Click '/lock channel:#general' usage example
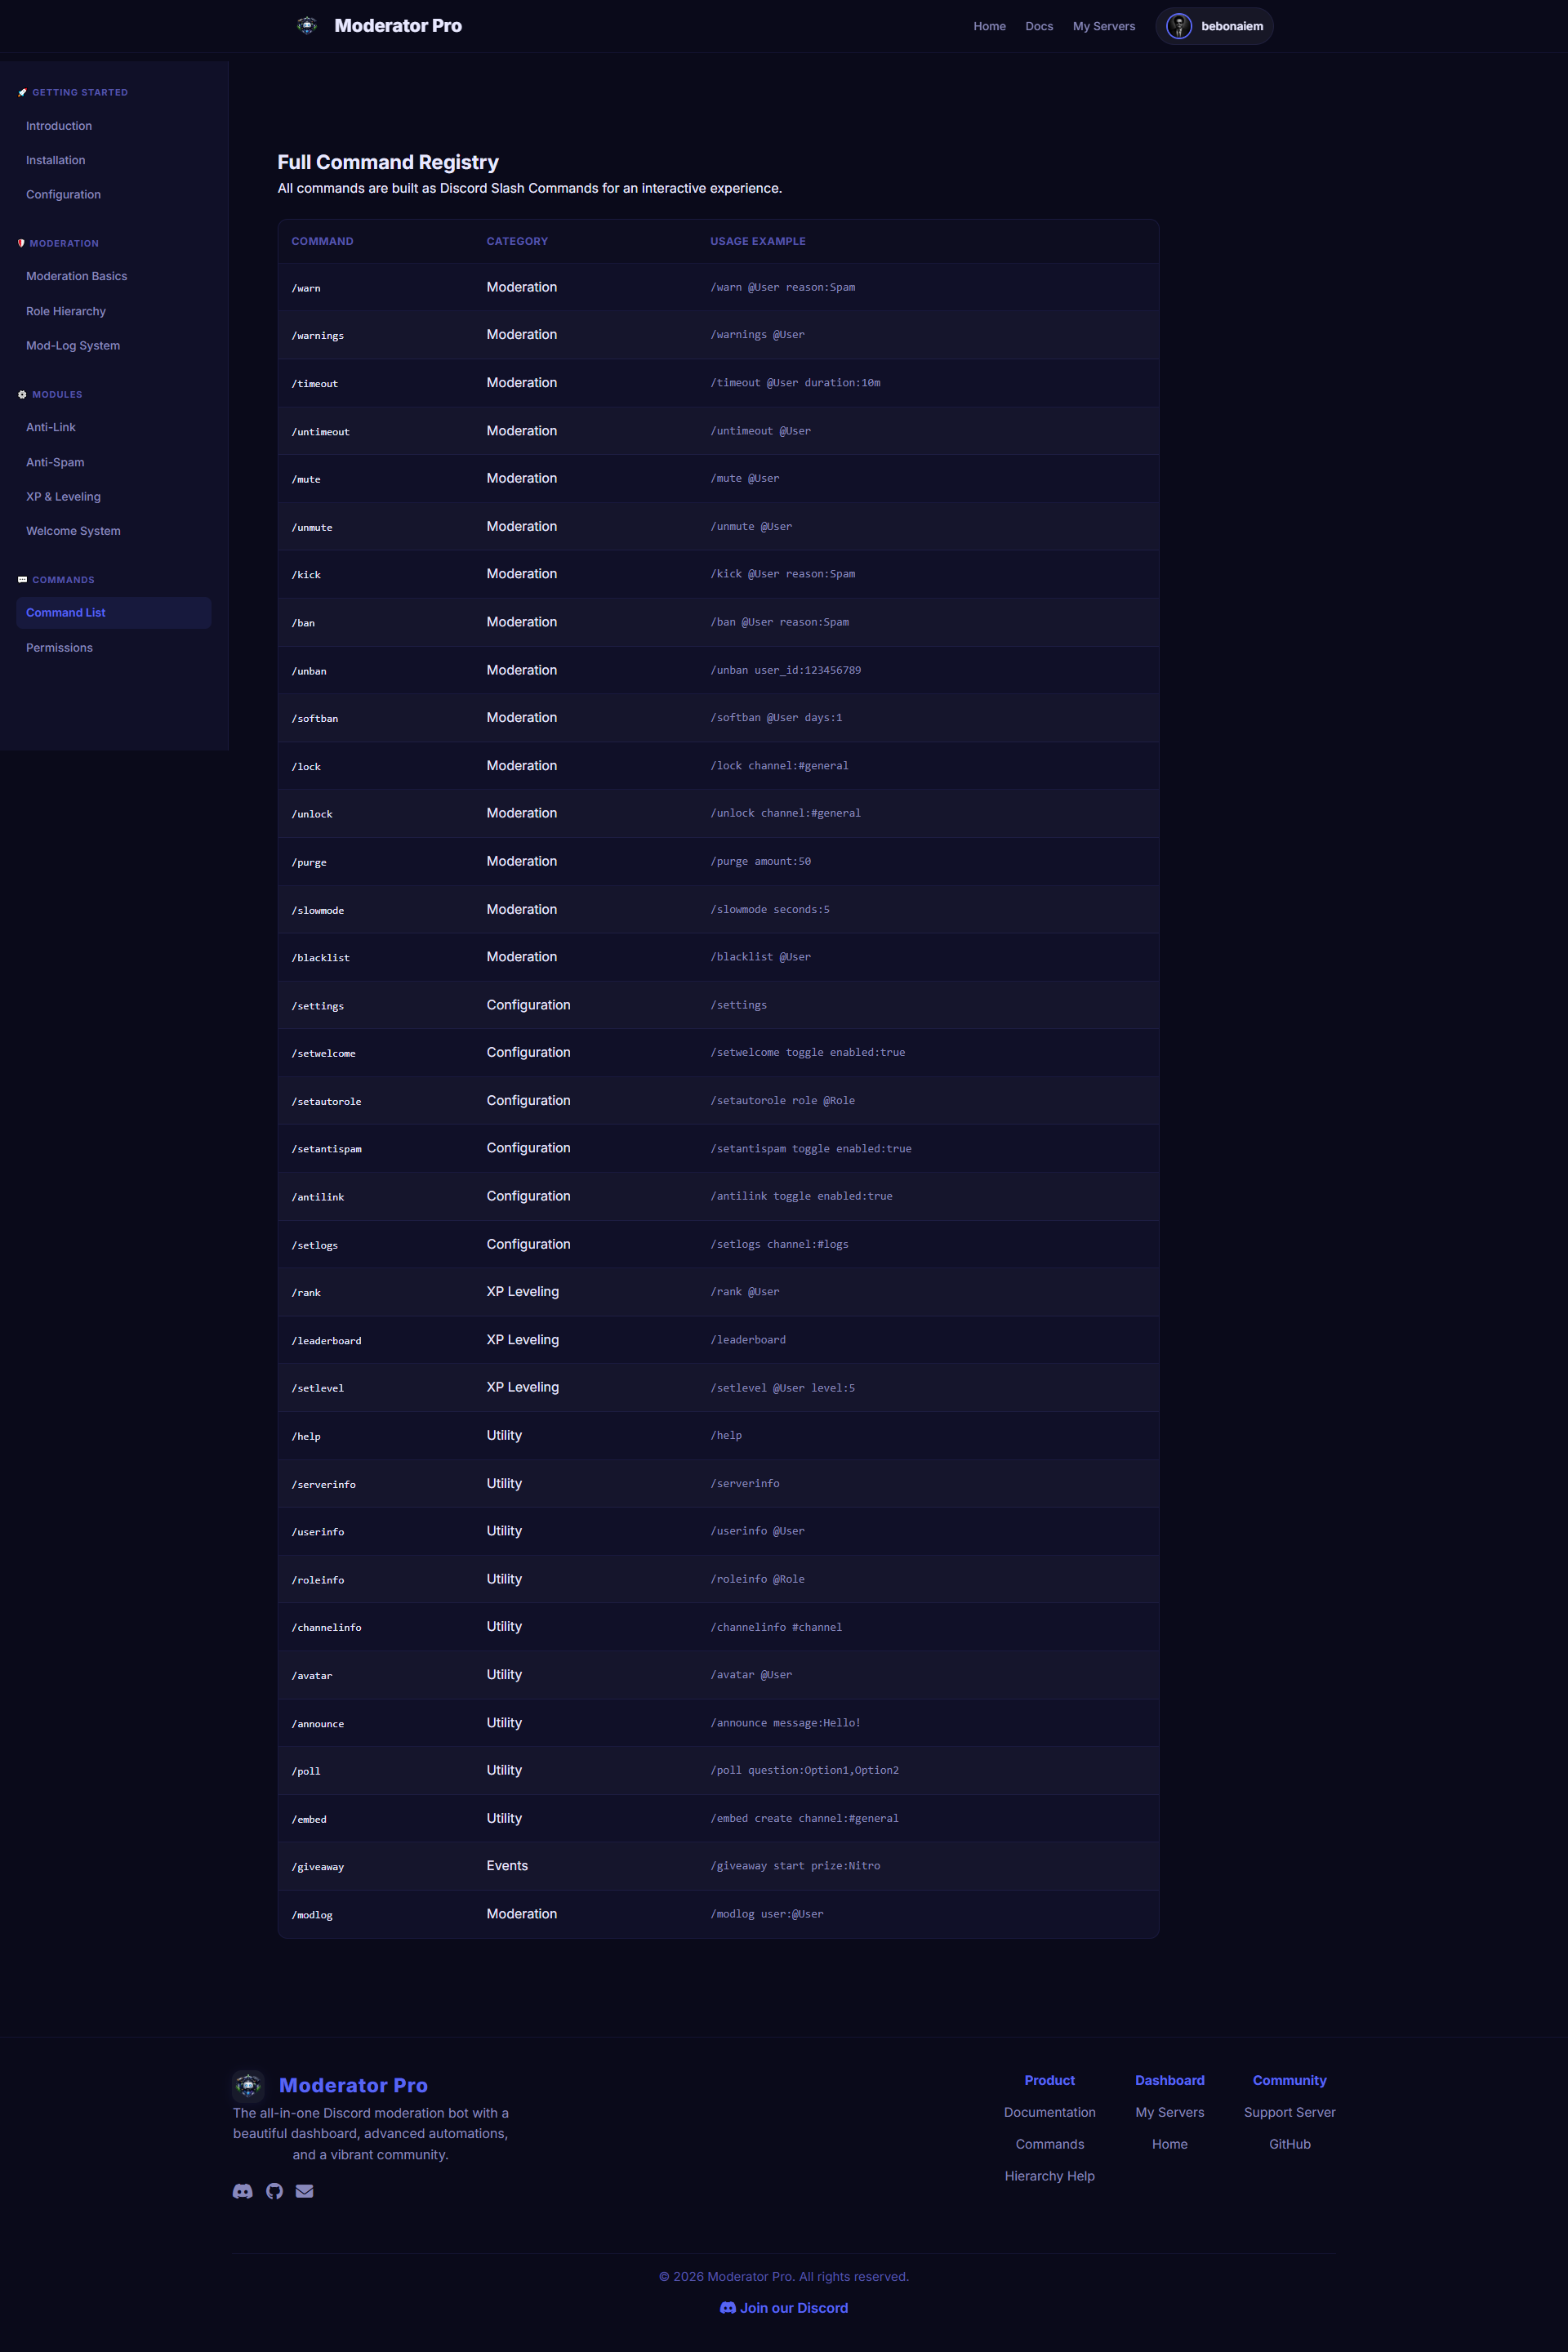The height and width of the screenshot is (2352, 1568). [x=779, y=766]
